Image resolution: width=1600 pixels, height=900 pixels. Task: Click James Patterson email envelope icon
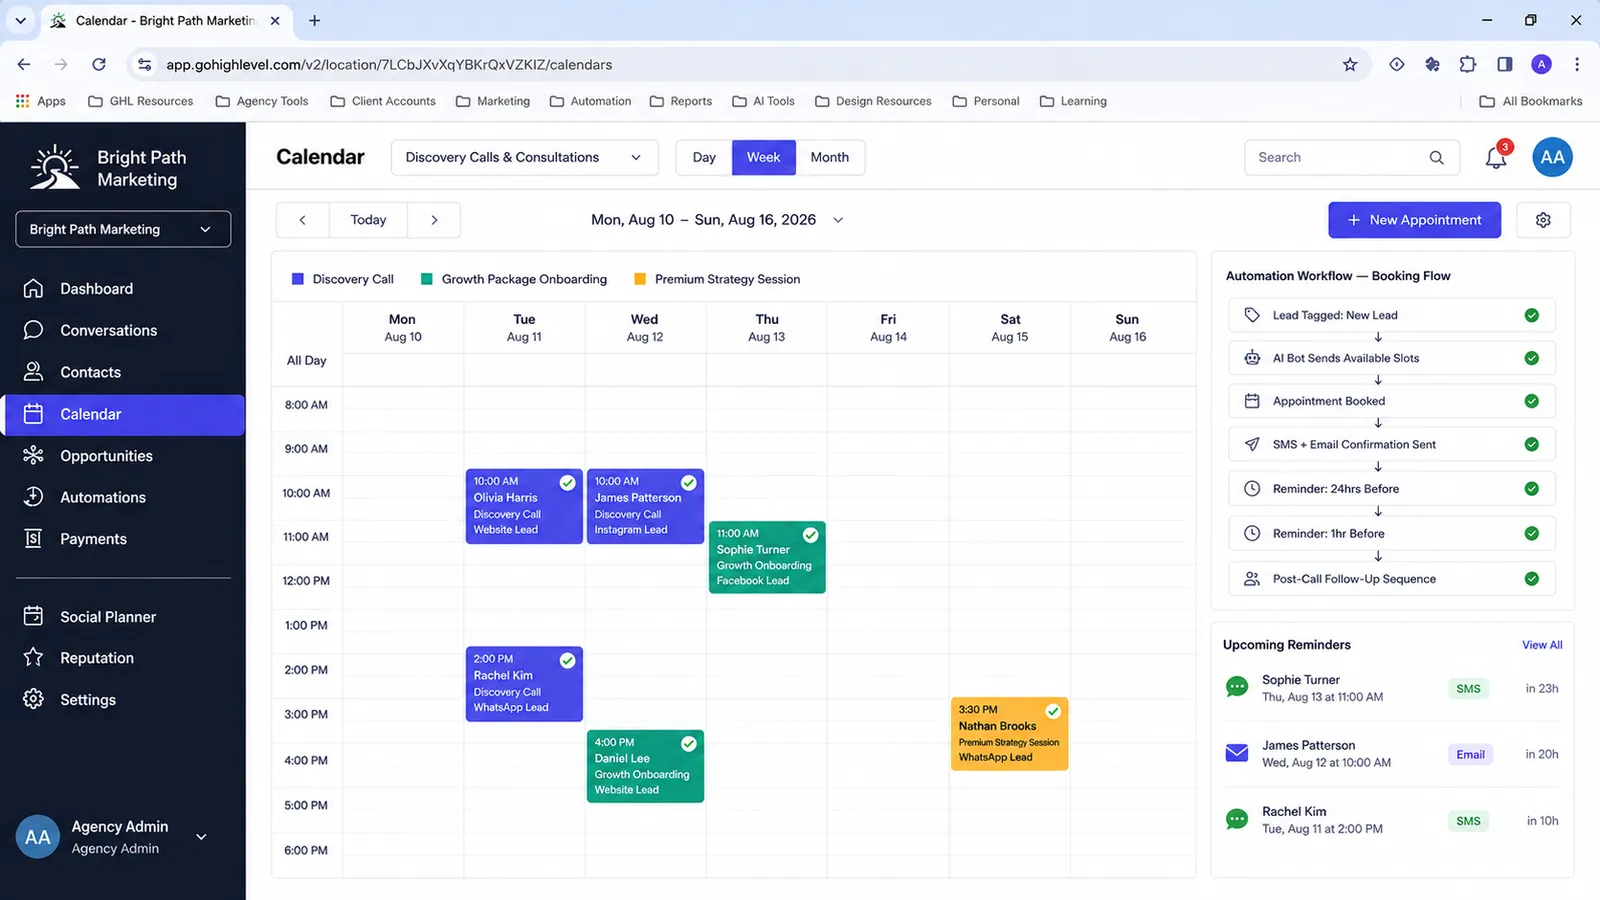click(1237, 753)
